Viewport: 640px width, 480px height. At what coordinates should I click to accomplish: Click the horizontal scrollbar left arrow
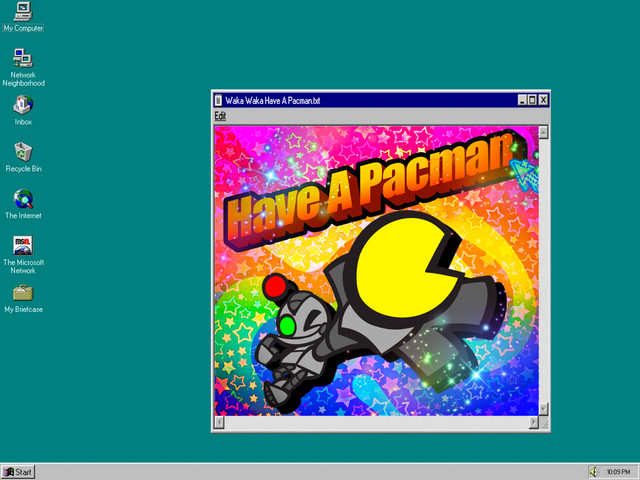click(220, 422)
